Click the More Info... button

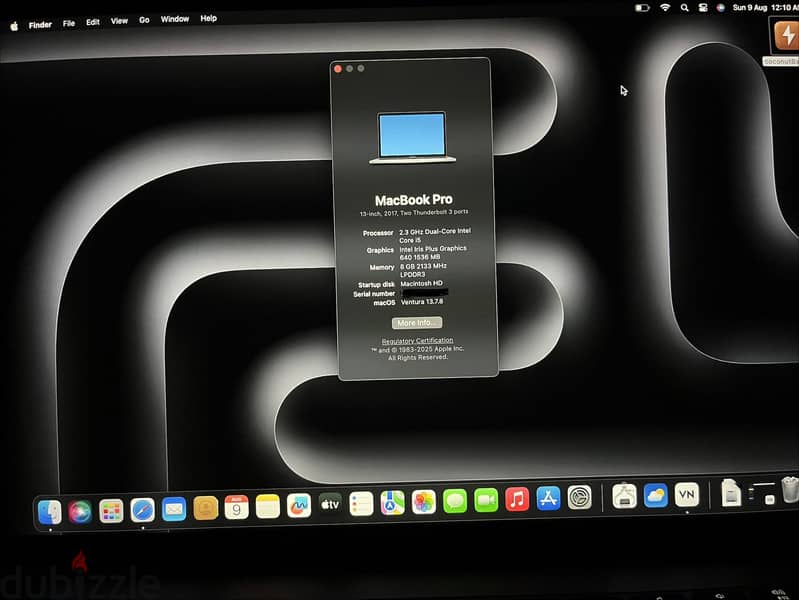point(417,323)
